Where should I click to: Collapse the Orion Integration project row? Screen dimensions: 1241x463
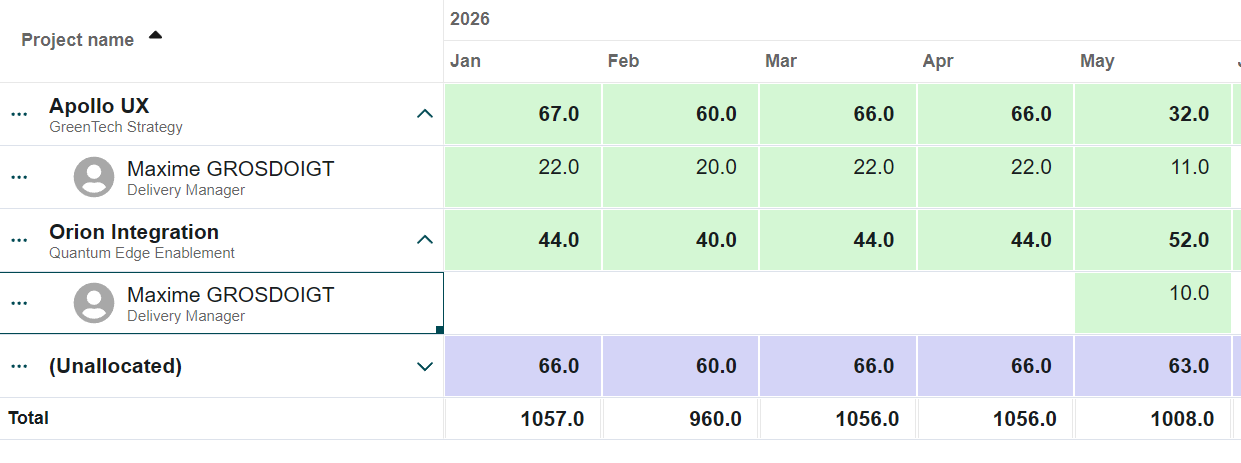[x=425, y=240]
